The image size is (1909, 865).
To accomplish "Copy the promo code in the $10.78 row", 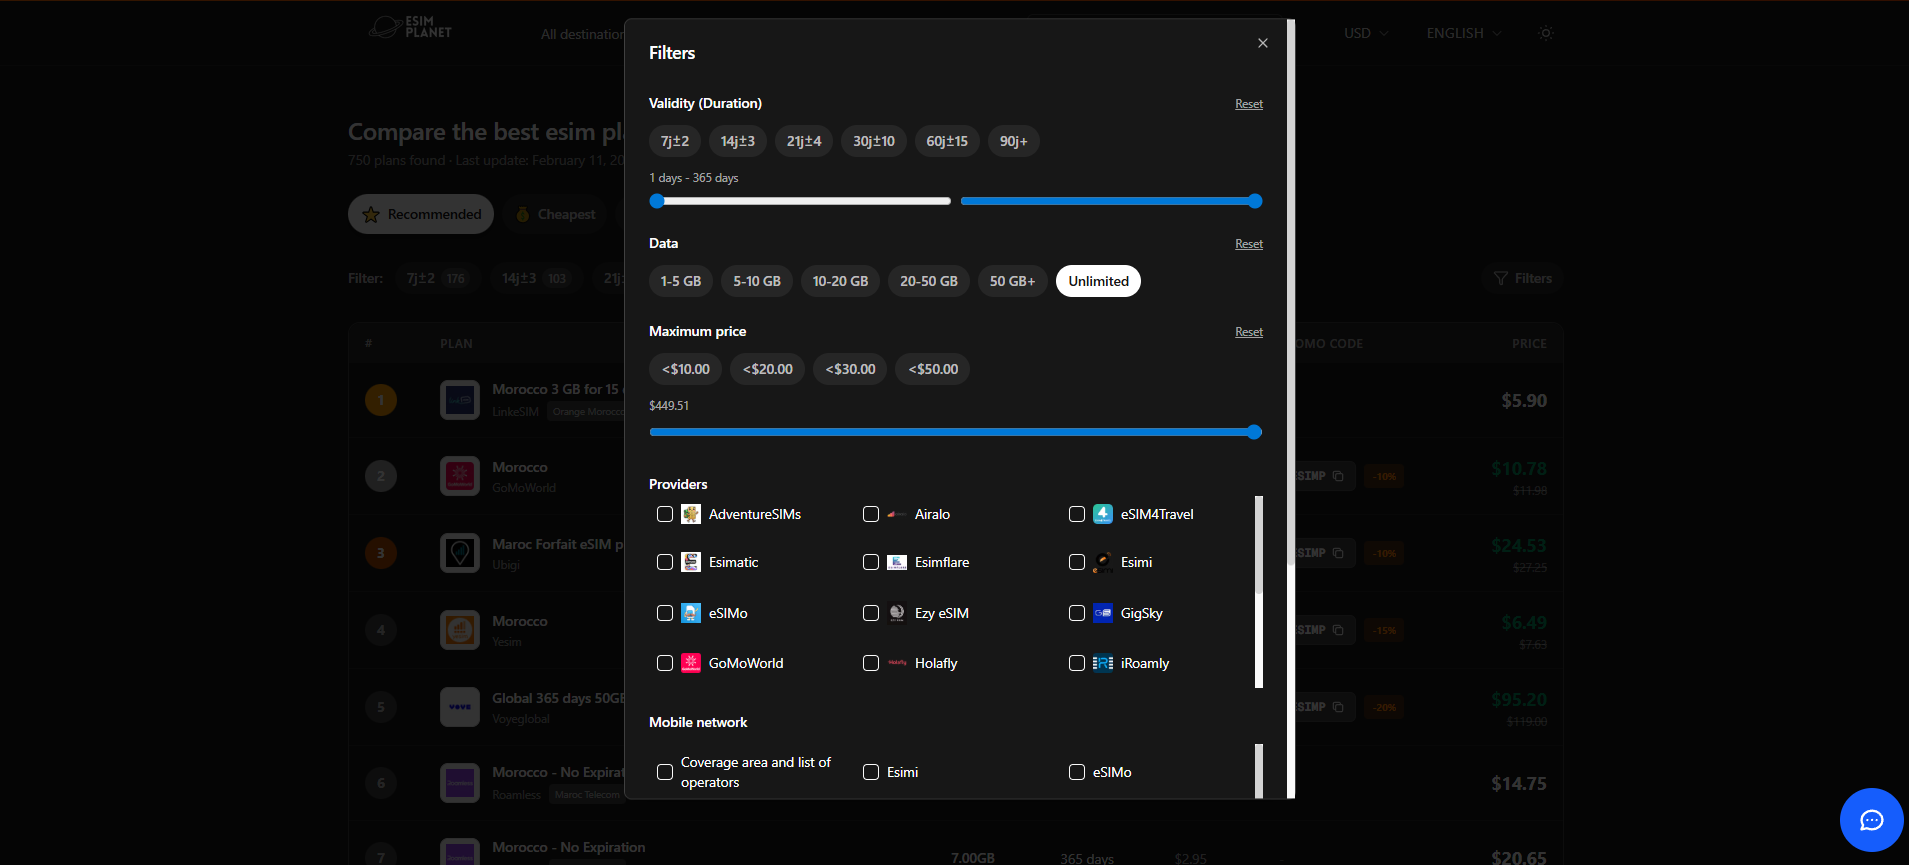I will click(x=1338, y=476).
